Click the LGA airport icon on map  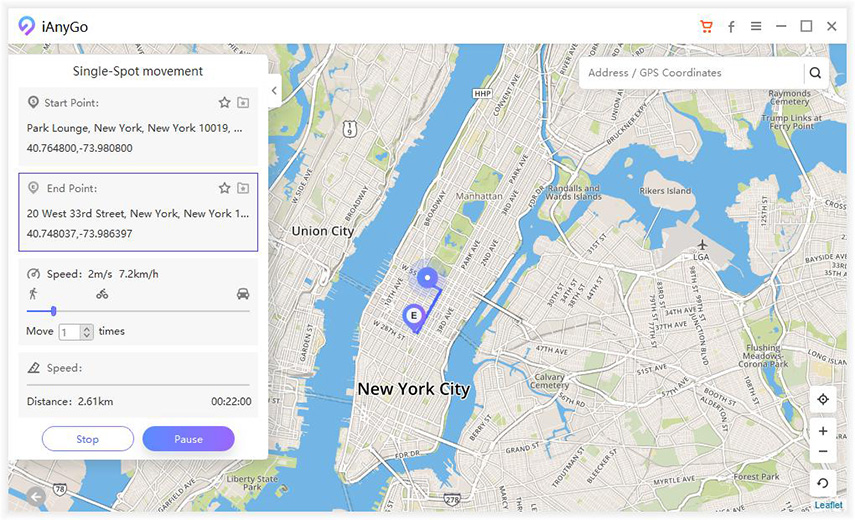click(702, 245)
